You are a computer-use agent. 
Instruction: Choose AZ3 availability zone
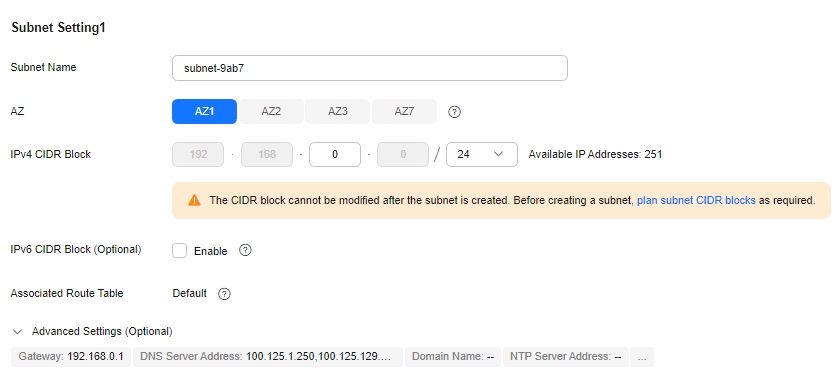338,112
